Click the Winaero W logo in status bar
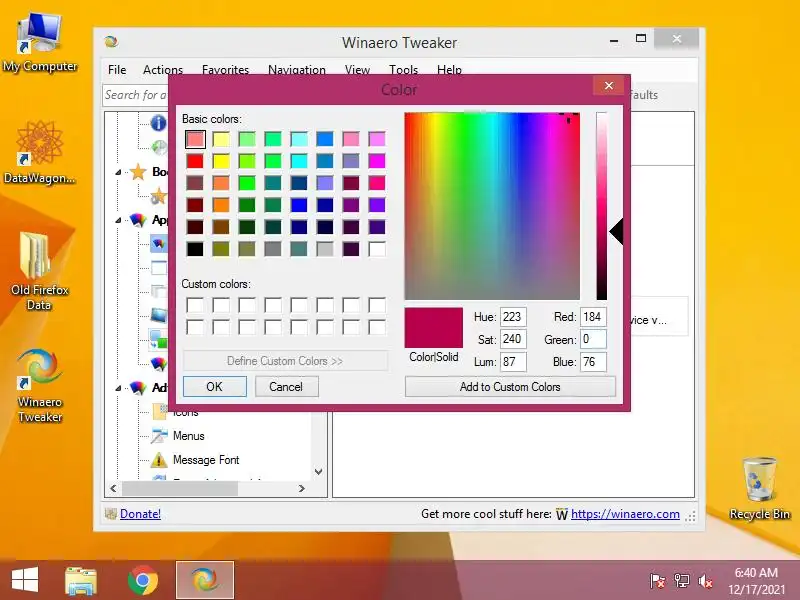The height and width of the screenshot is (600, 800). pos(562,514)
